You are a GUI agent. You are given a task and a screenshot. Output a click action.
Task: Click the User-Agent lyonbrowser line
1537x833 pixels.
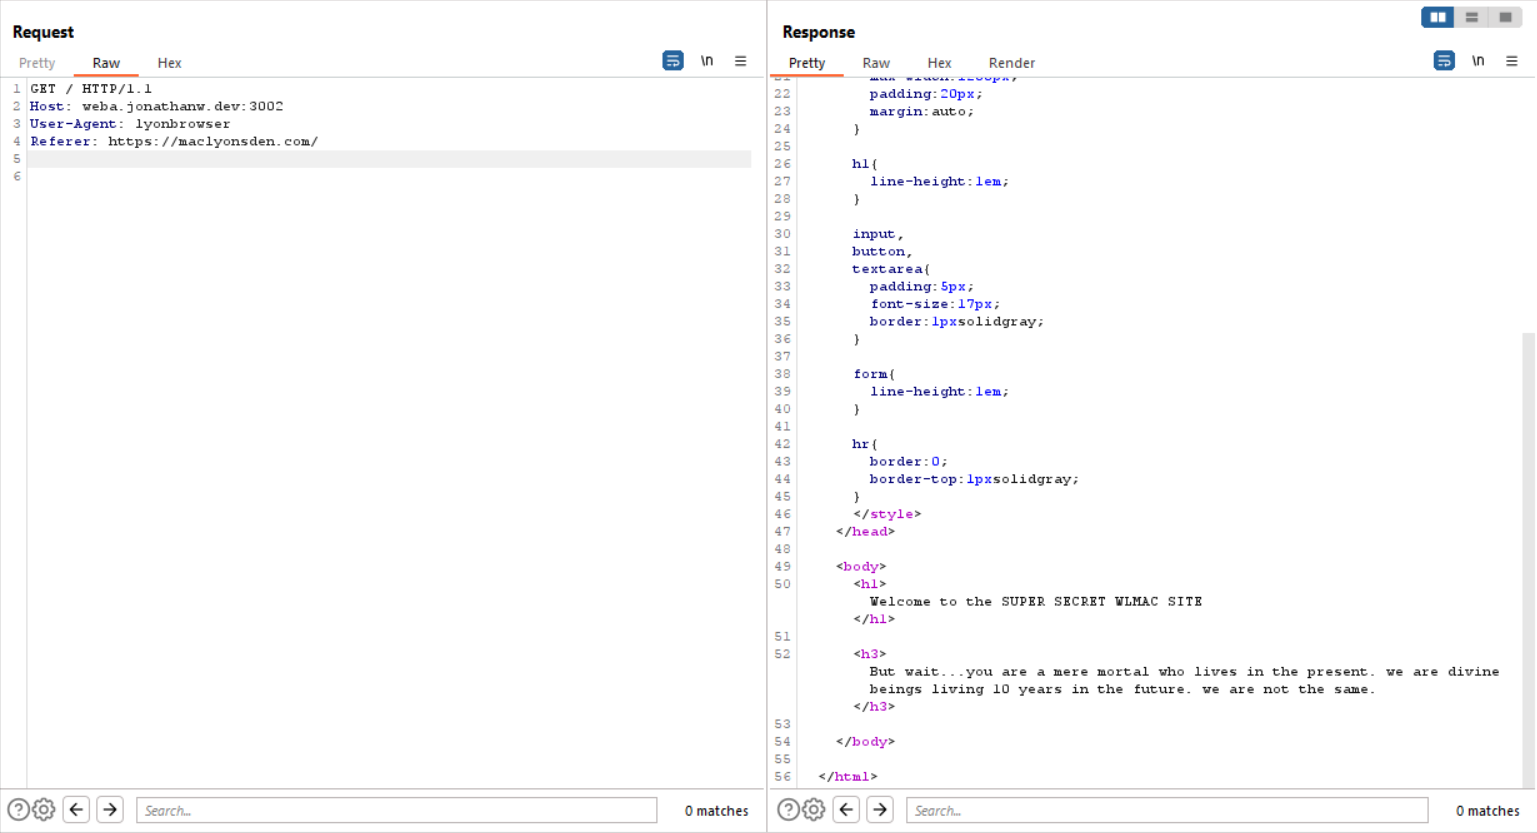[x=130, y=124]
